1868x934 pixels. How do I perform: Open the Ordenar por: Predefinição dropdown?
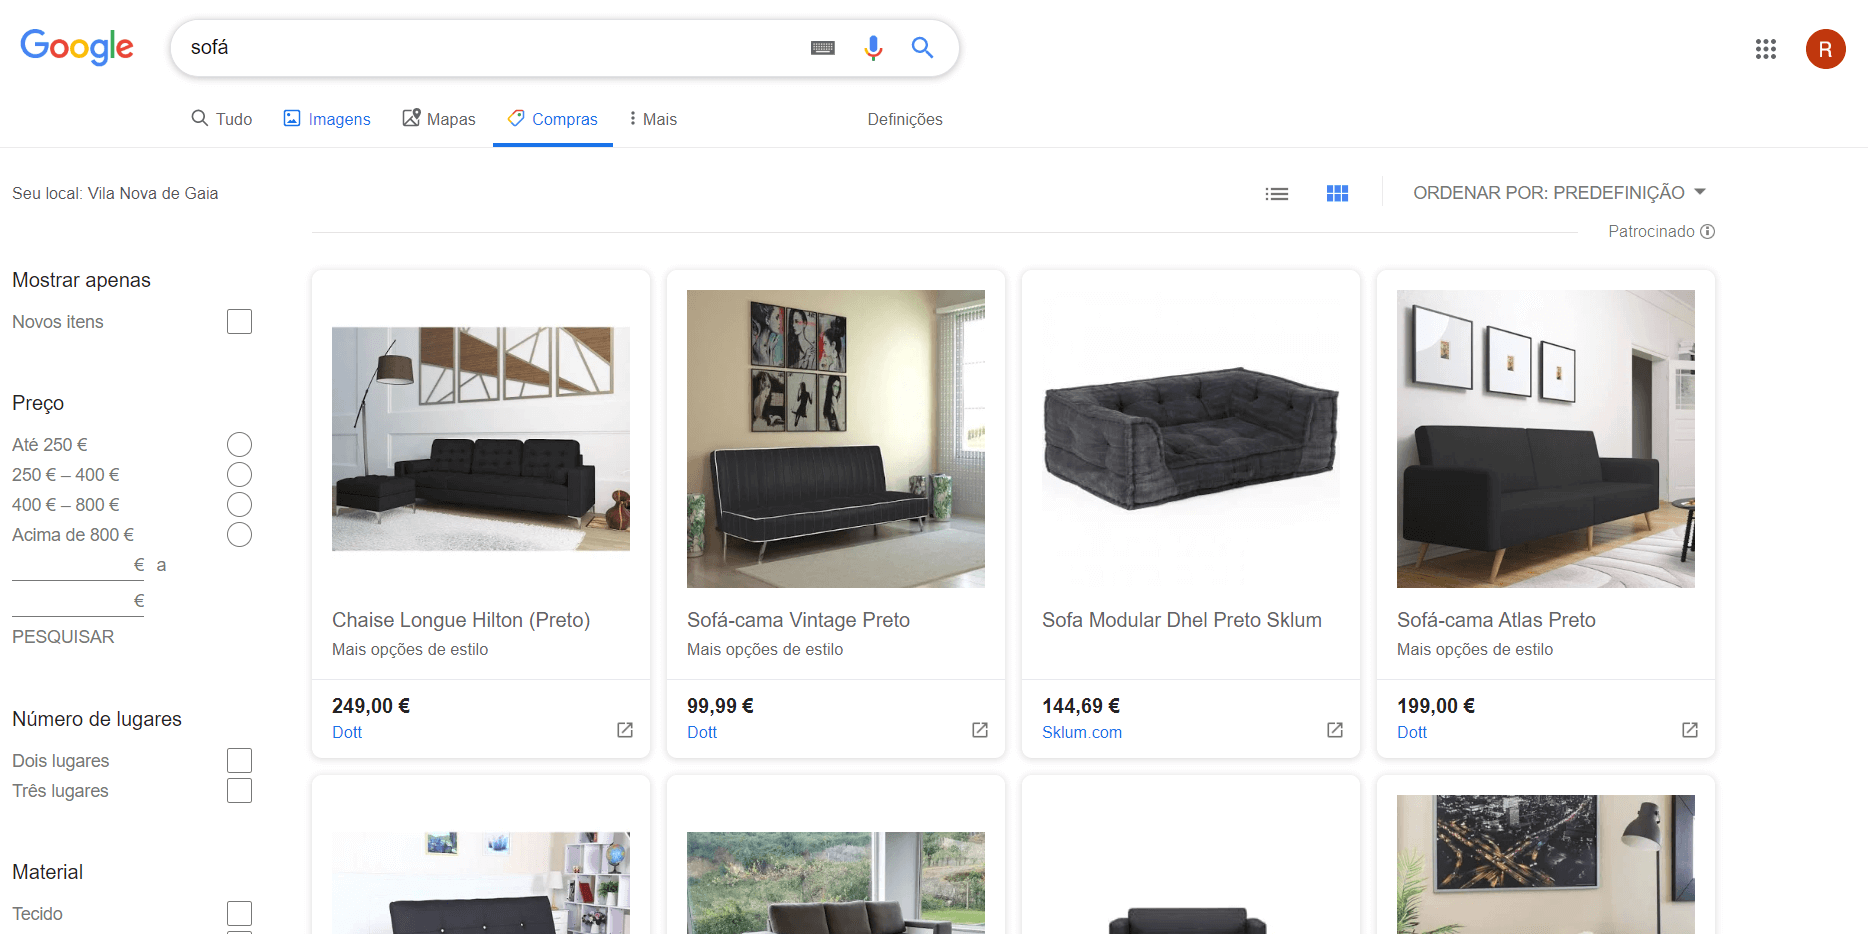(1559, 192)
